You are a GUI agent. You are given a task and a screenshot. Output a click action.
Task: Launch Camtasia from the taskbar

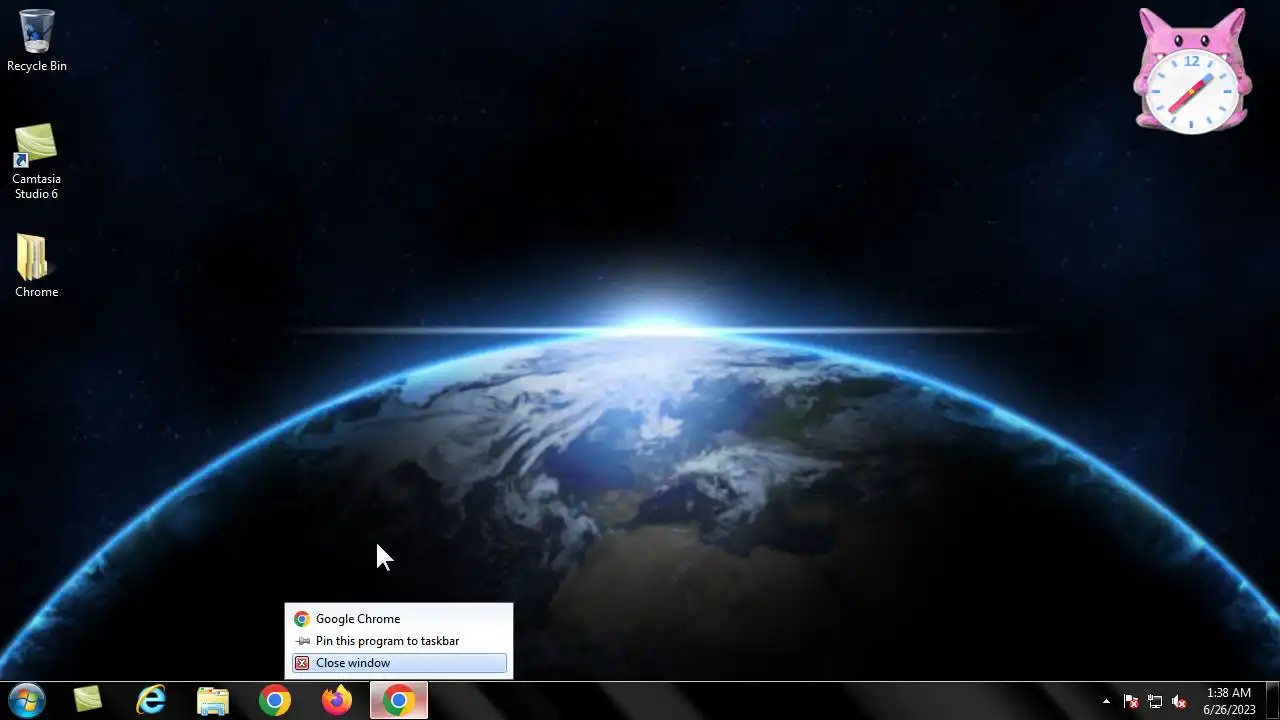point(88,701)
